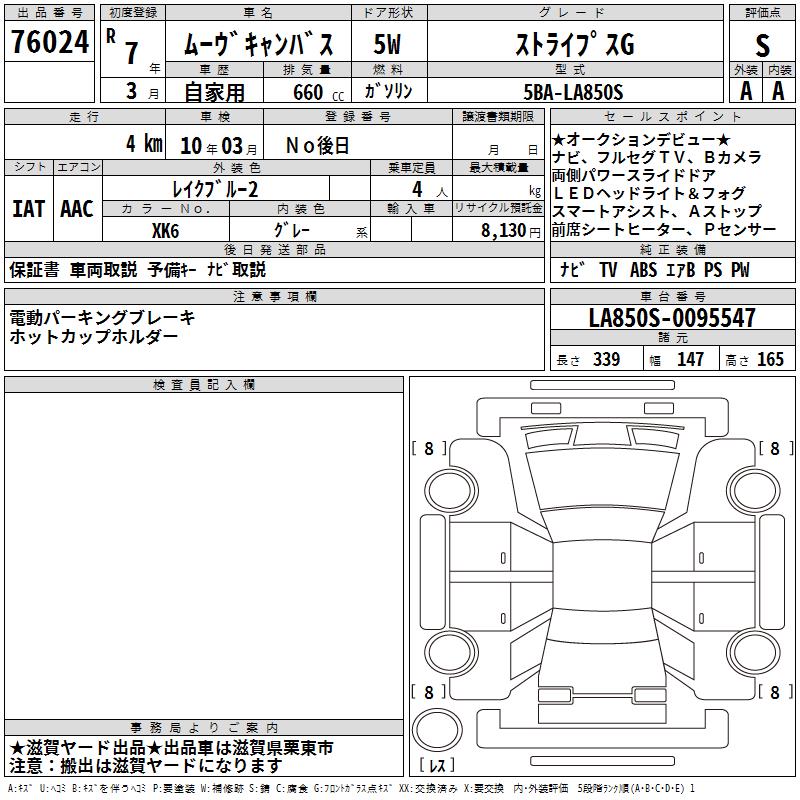This screenshot has width=800, height=800.
Task: Click genuine equipment ABS
Action: 643,270
